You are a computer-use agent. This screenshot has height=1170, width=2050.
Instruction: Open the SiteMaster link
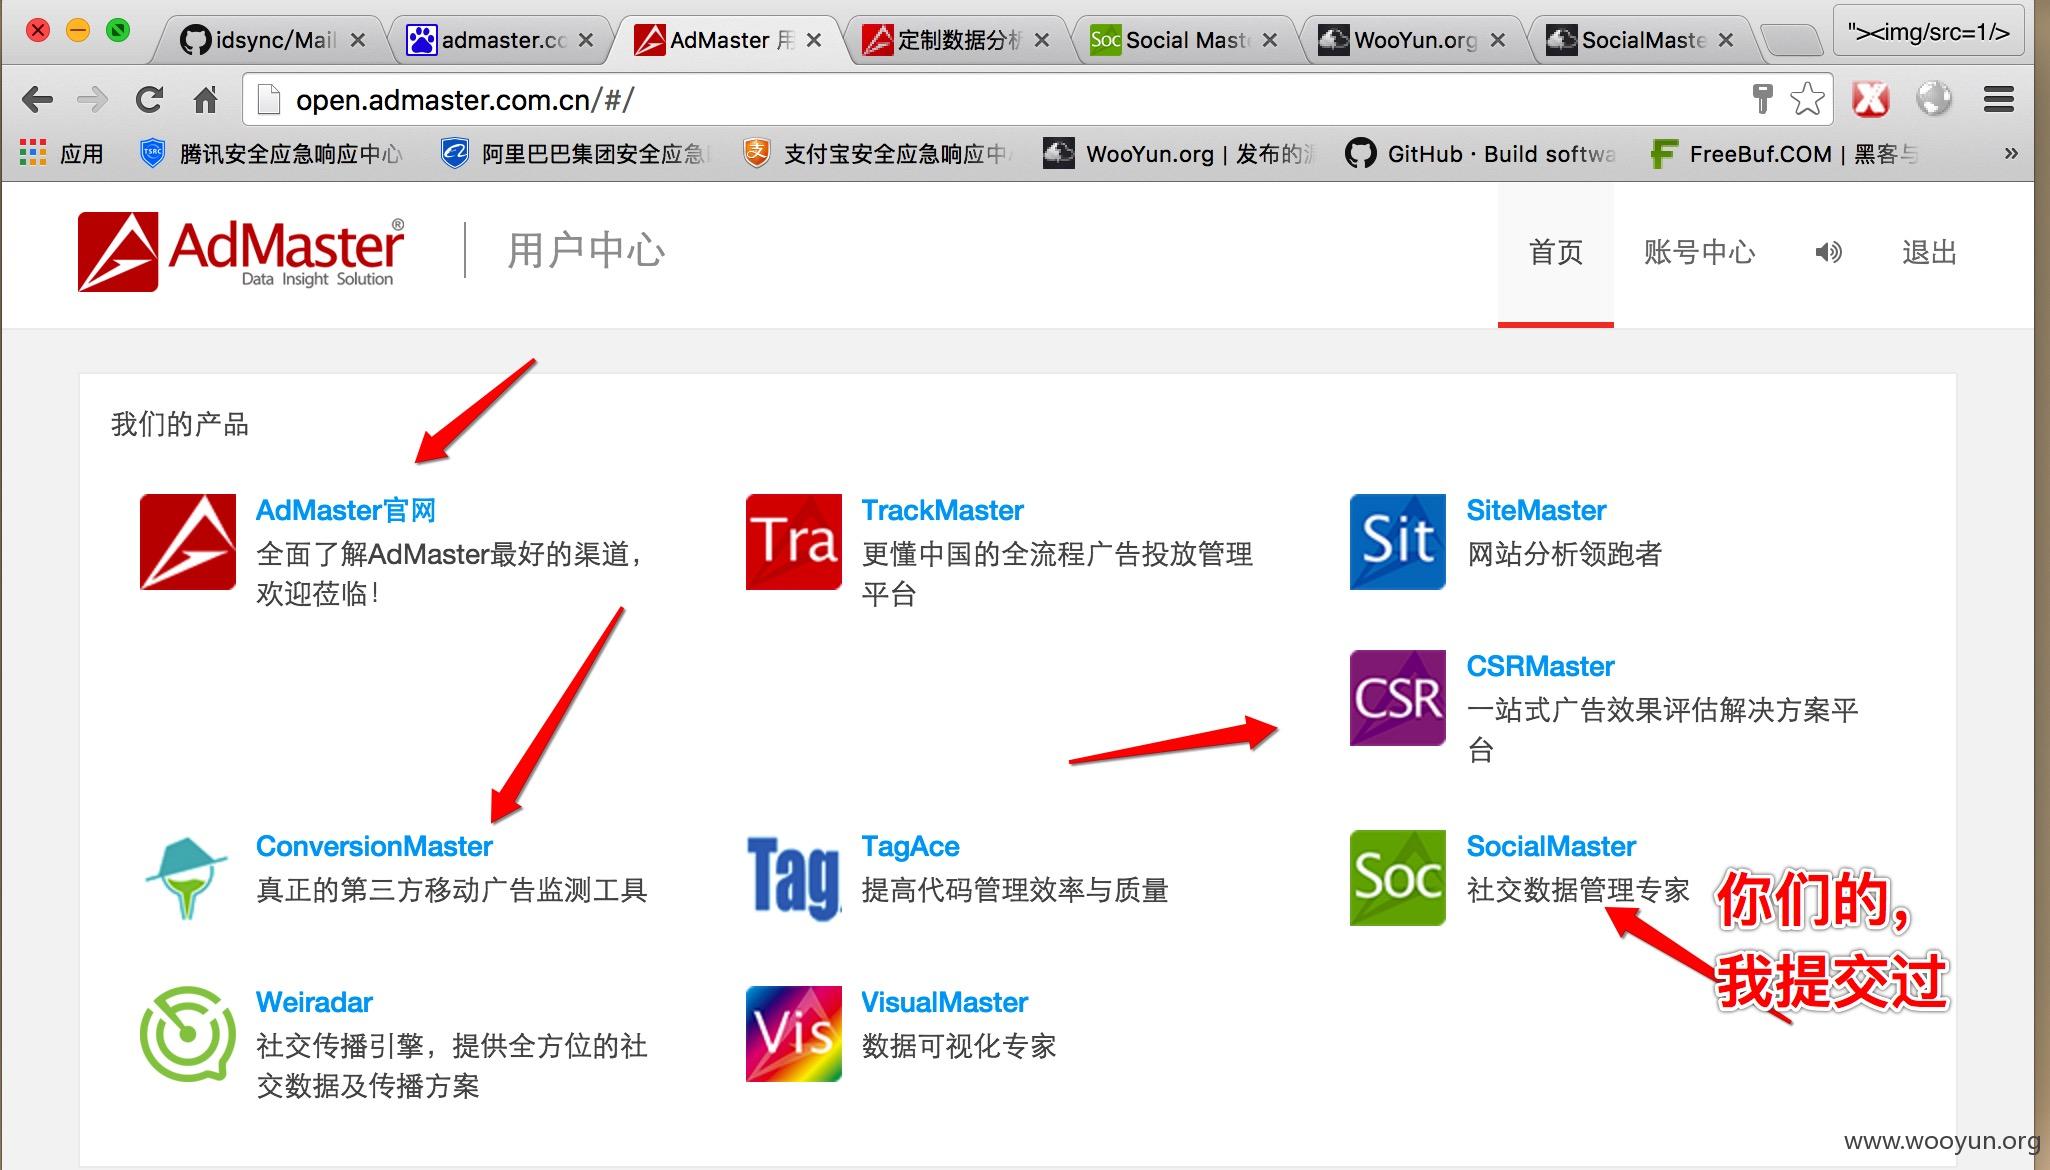coord(1536,510)
